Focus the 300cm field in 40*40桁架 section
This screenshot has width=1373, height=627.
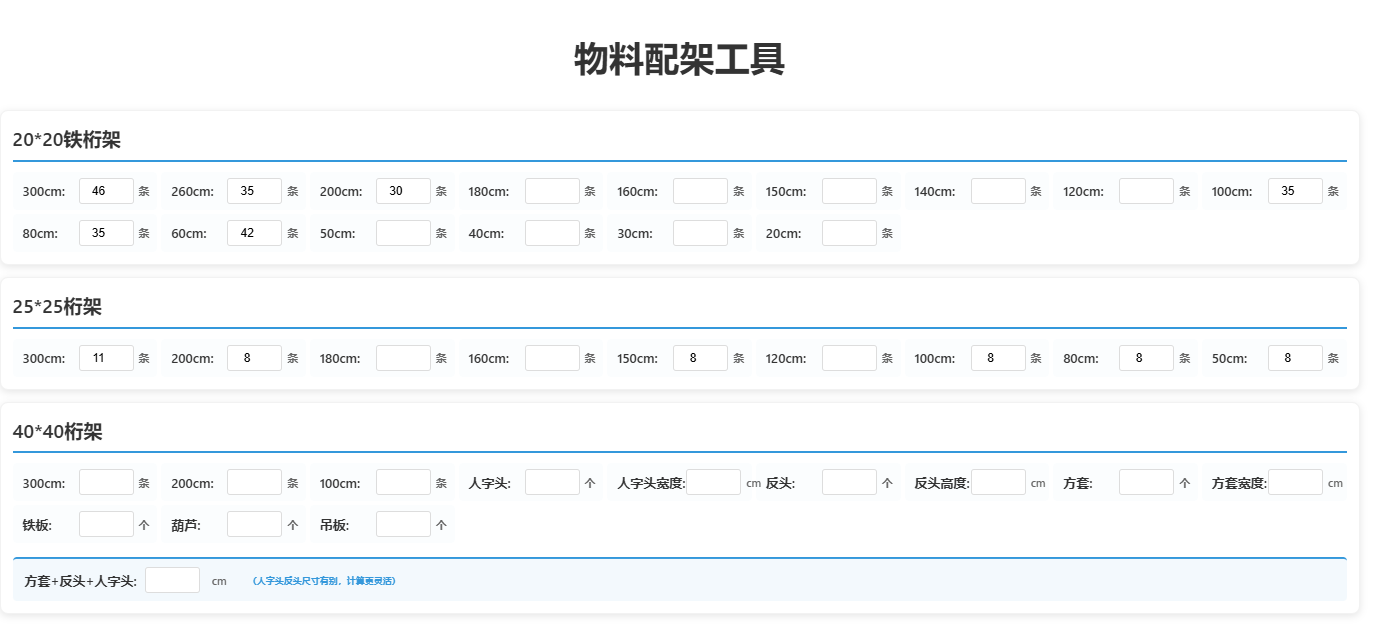(x=106, y=482)
